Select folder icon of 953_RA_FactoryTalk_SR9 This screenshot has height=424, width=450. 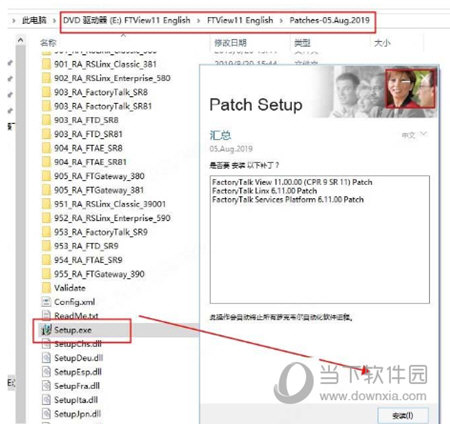coord(46,232)
